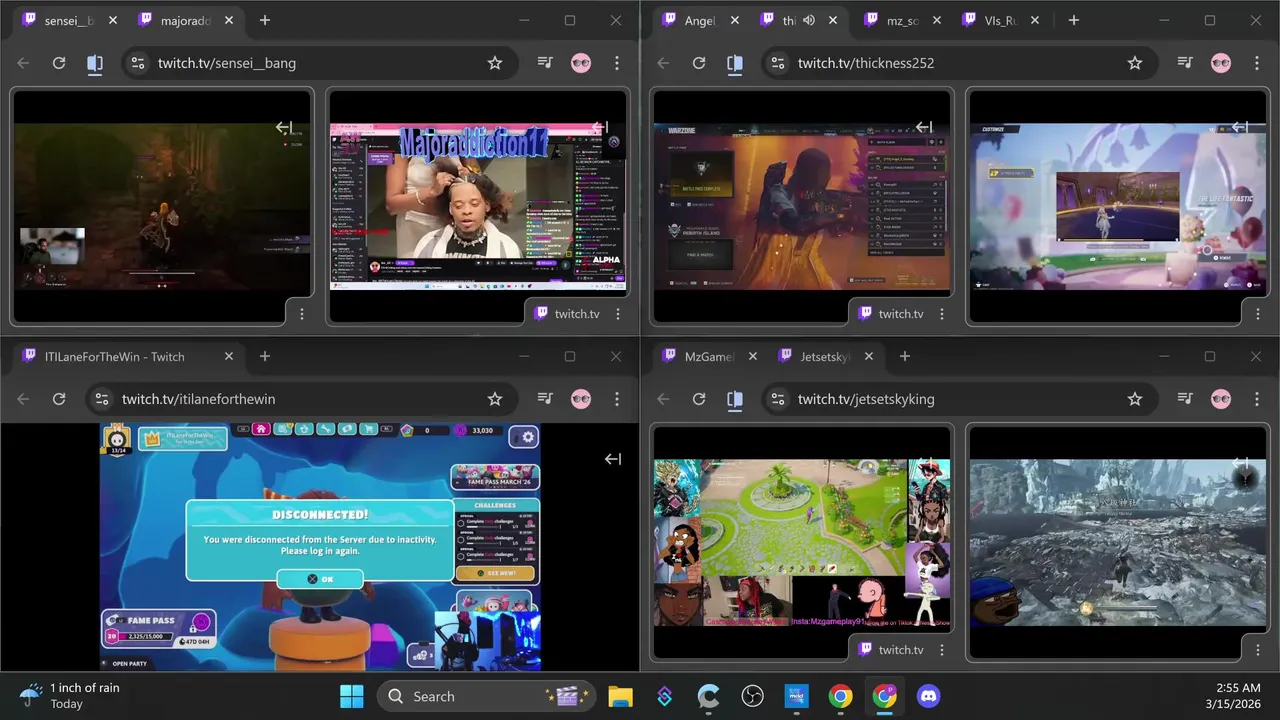This screenshot has height=720, width=1280.
Task: Reload the jetsetskyking page
Action: 699,399
